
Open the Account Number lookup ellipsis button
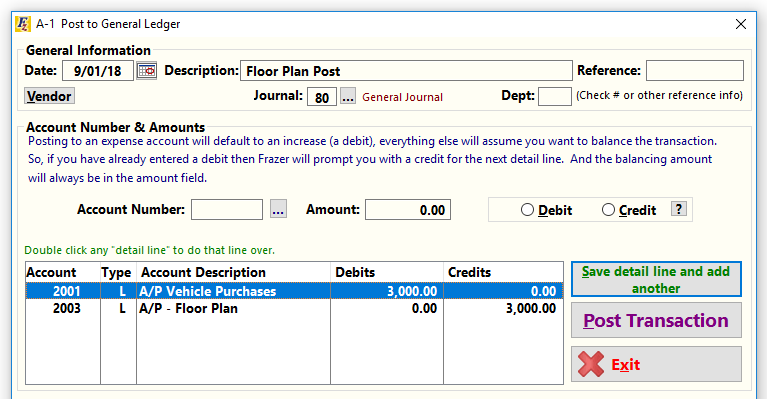click(x=278, y=210)
